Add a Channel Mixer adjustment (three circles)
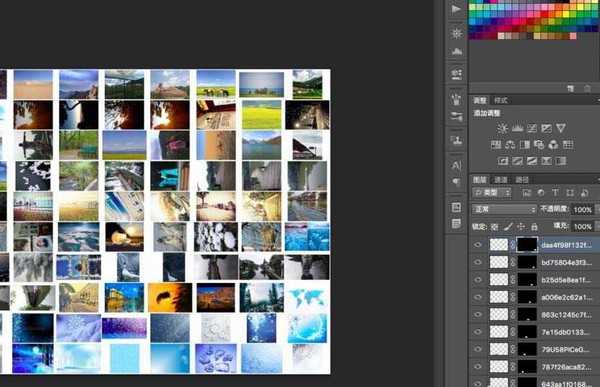This screenshot has height=387, width=600. click(x=553, y=145)
